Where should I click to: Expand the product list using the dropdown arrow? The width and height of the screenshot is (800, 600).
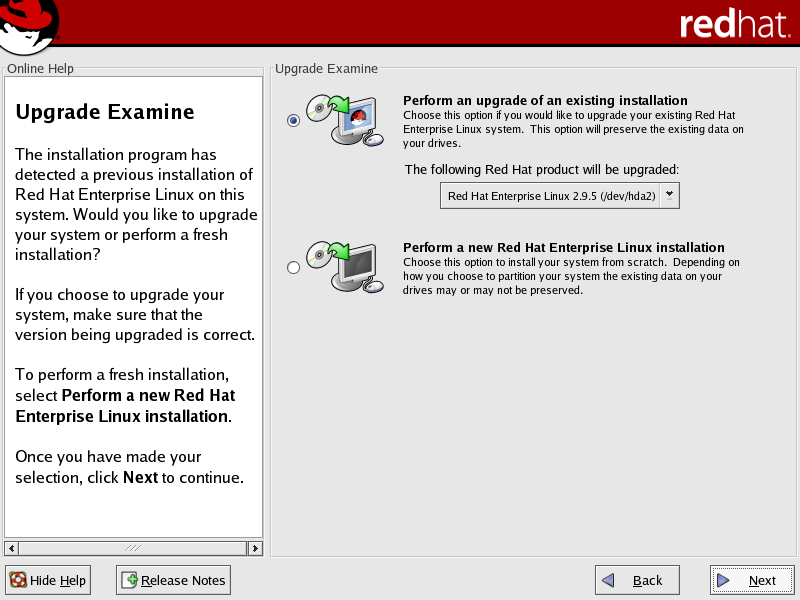pyautogui.click(x=669, y=195)
